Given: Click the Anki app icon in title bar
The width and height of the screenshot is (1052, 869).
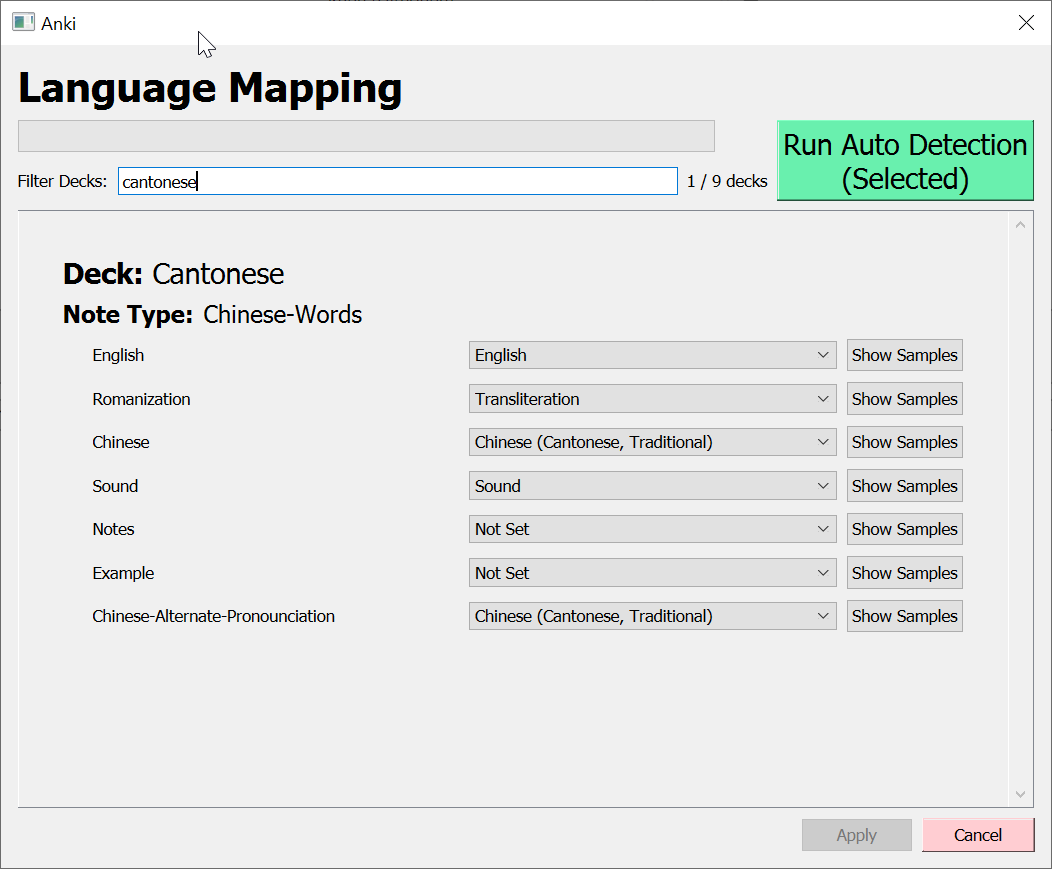Looking at the screenshot, I should click(x=23, y=22).
